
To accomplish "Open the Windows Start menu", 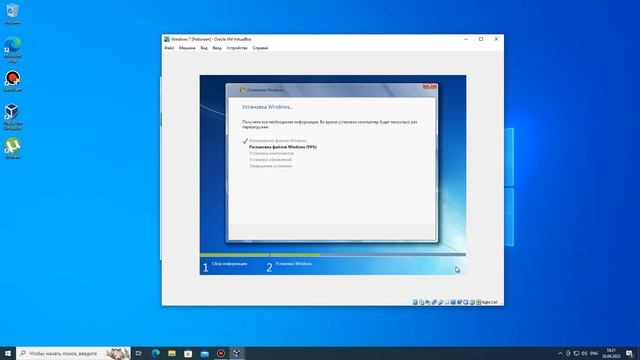I will 8,353.
